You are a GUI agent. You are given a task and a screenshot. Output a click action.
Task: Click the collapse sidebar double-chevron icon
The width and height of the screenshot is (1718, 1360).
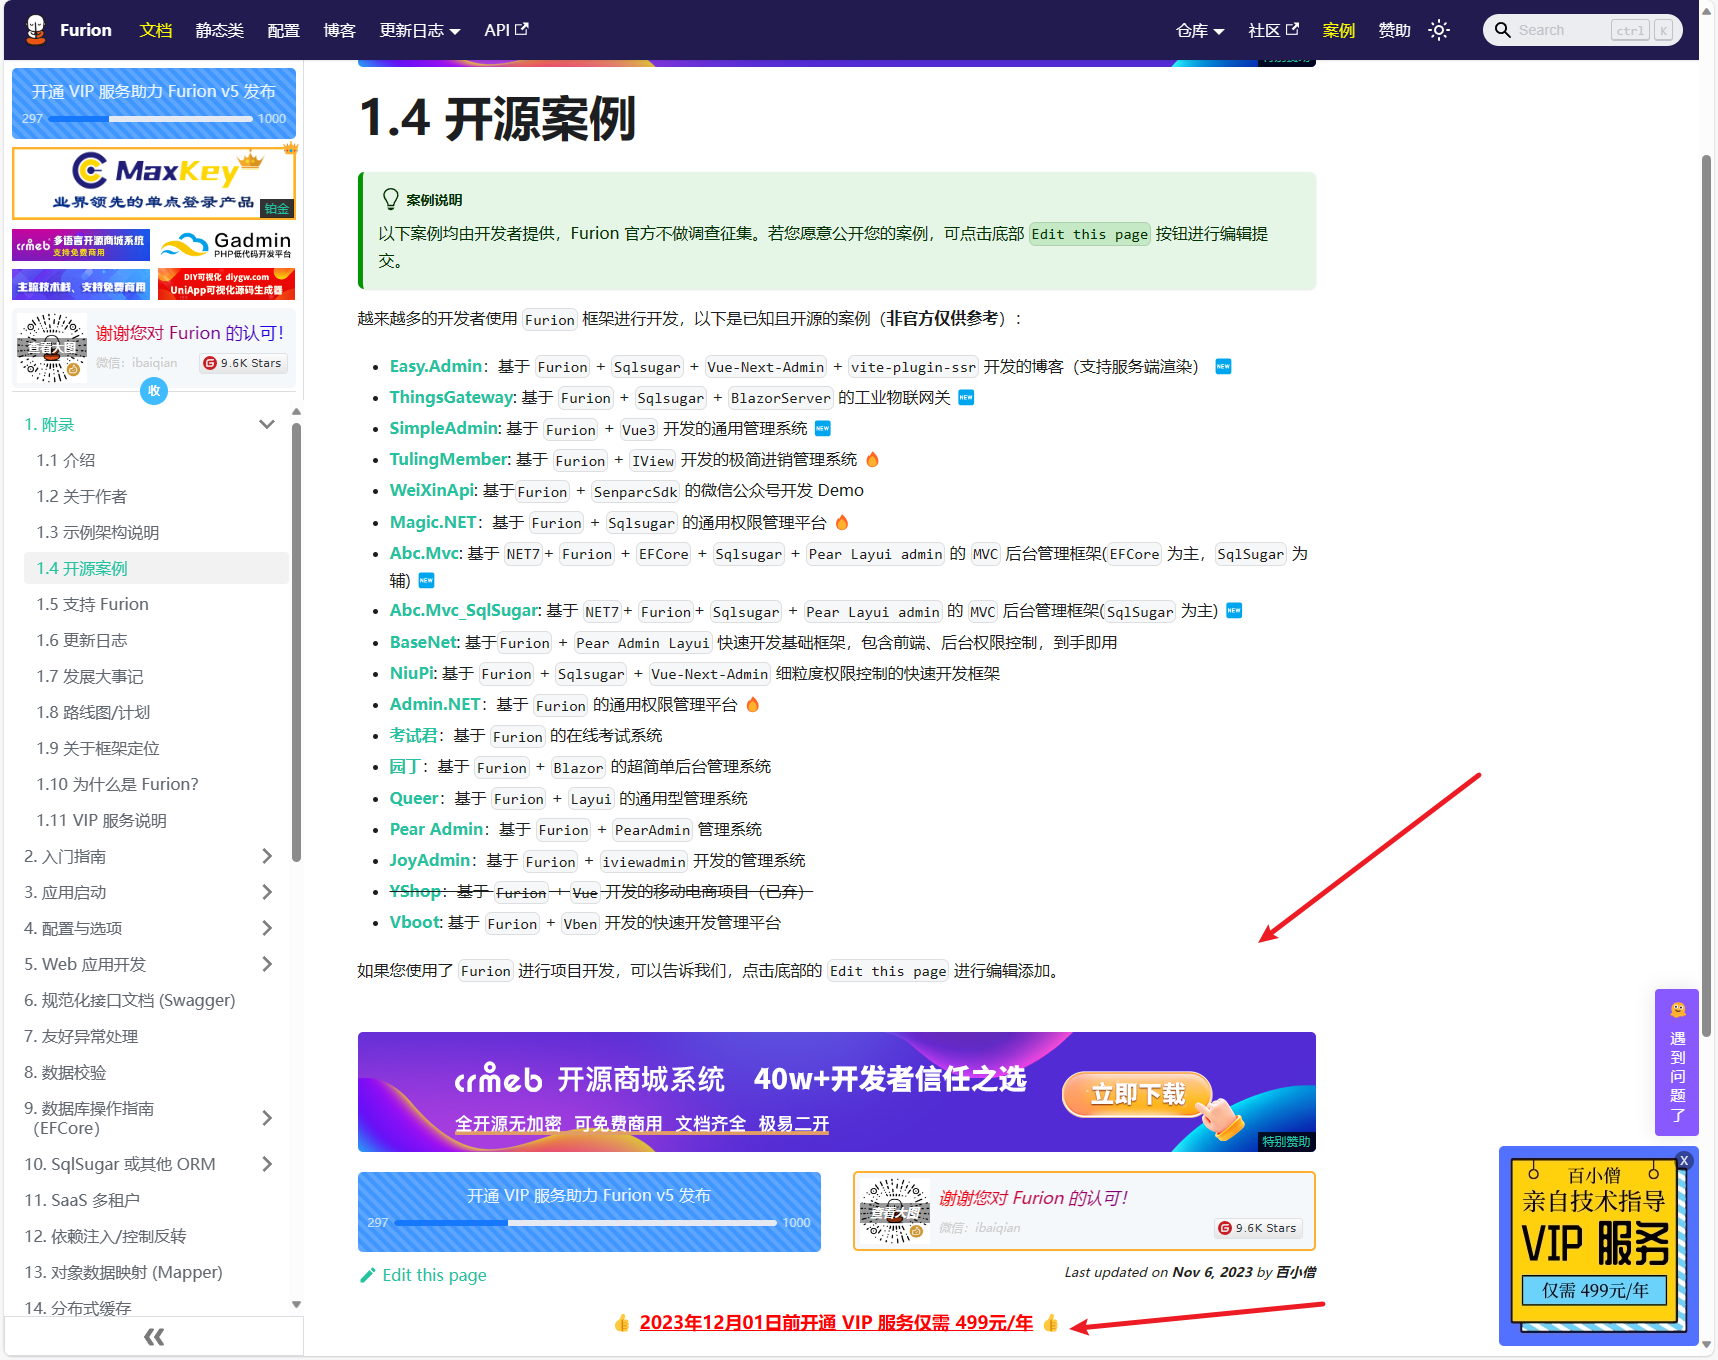coord(154,1337)
